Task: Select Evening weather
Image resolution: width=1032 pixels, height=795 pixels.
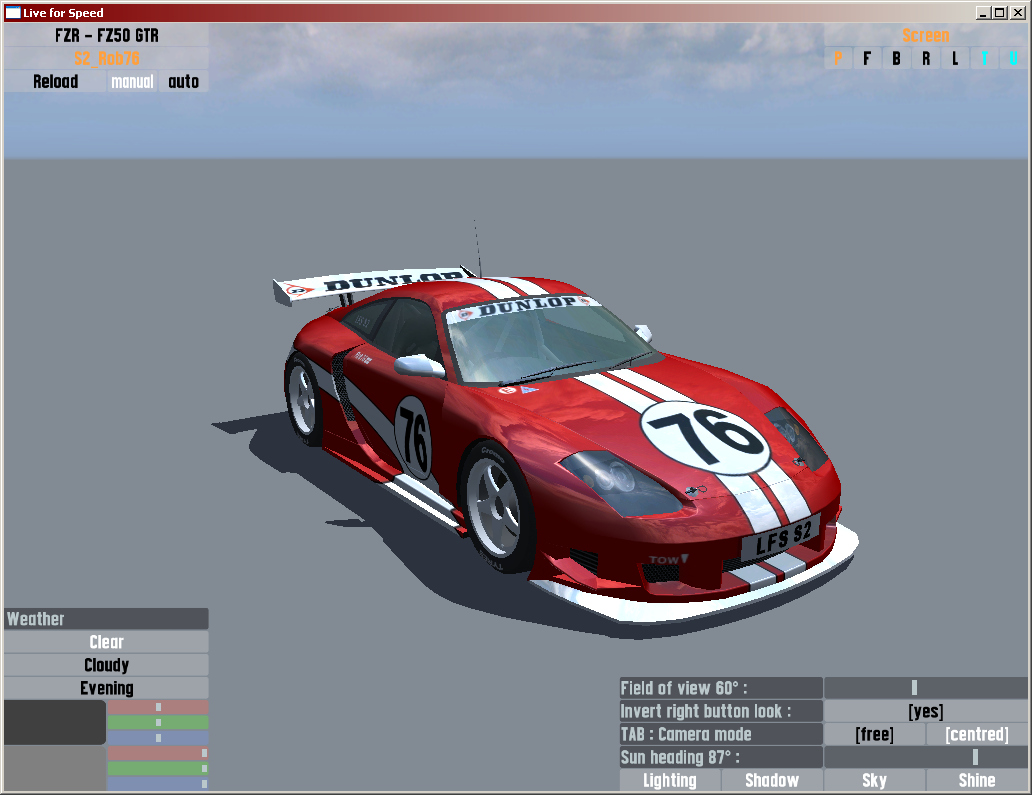Action: point(107,688)
